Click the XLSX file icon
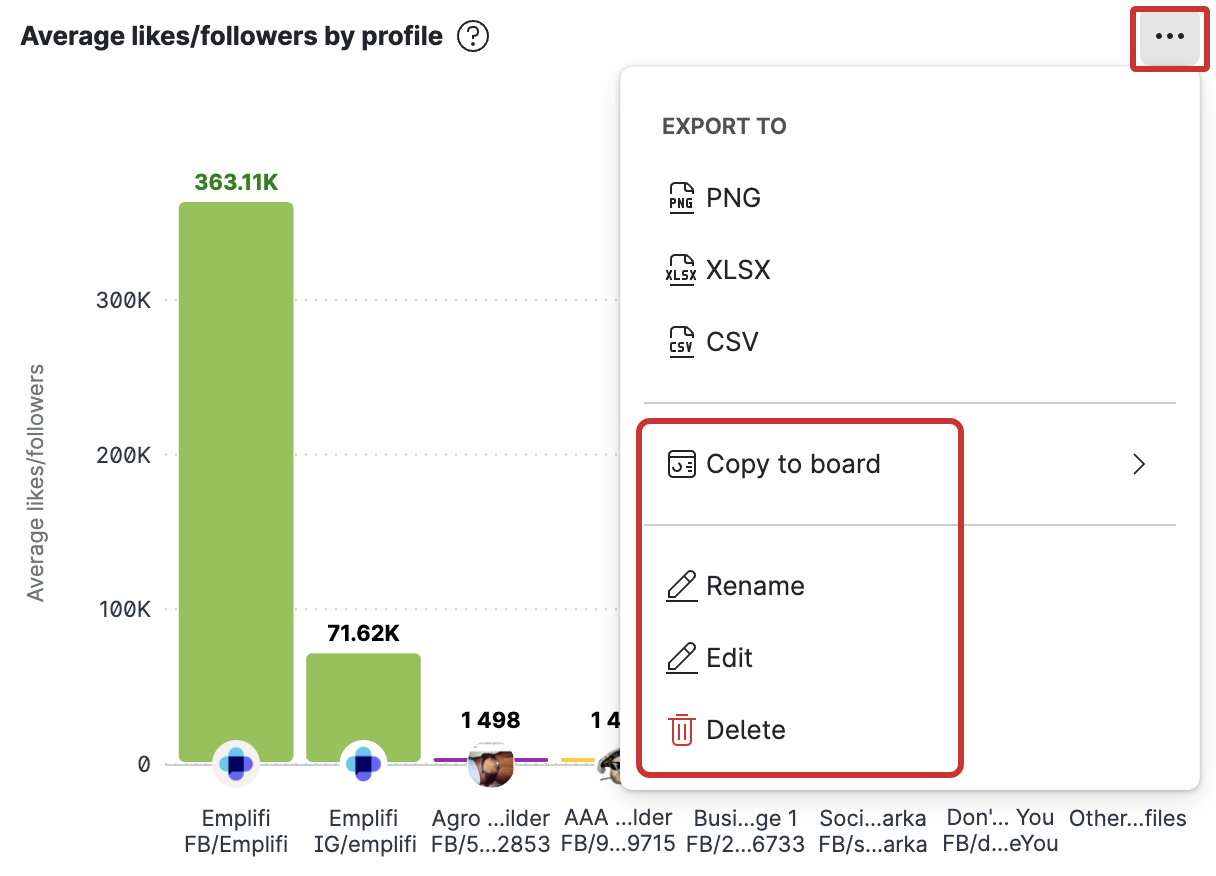The height and width of the screenshot is (876, 1216). [681, 270]
